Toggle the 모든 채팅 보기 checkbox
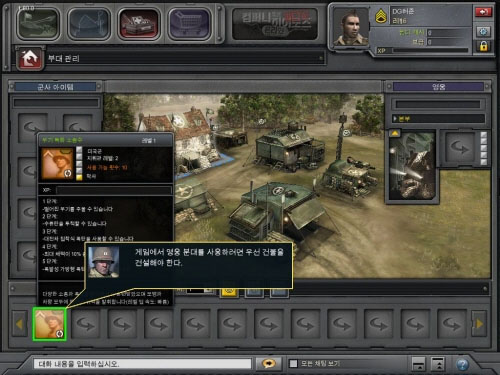 click(x=293, y=364)
